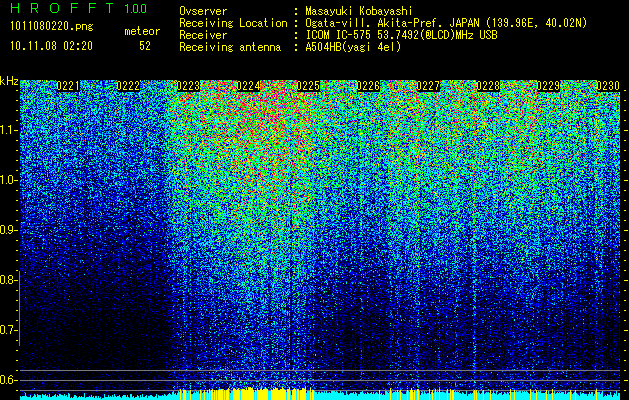This screenshot has height=400, width=629.
Task: Click the 0225 time marker
Action: click(x=308, y=86)
